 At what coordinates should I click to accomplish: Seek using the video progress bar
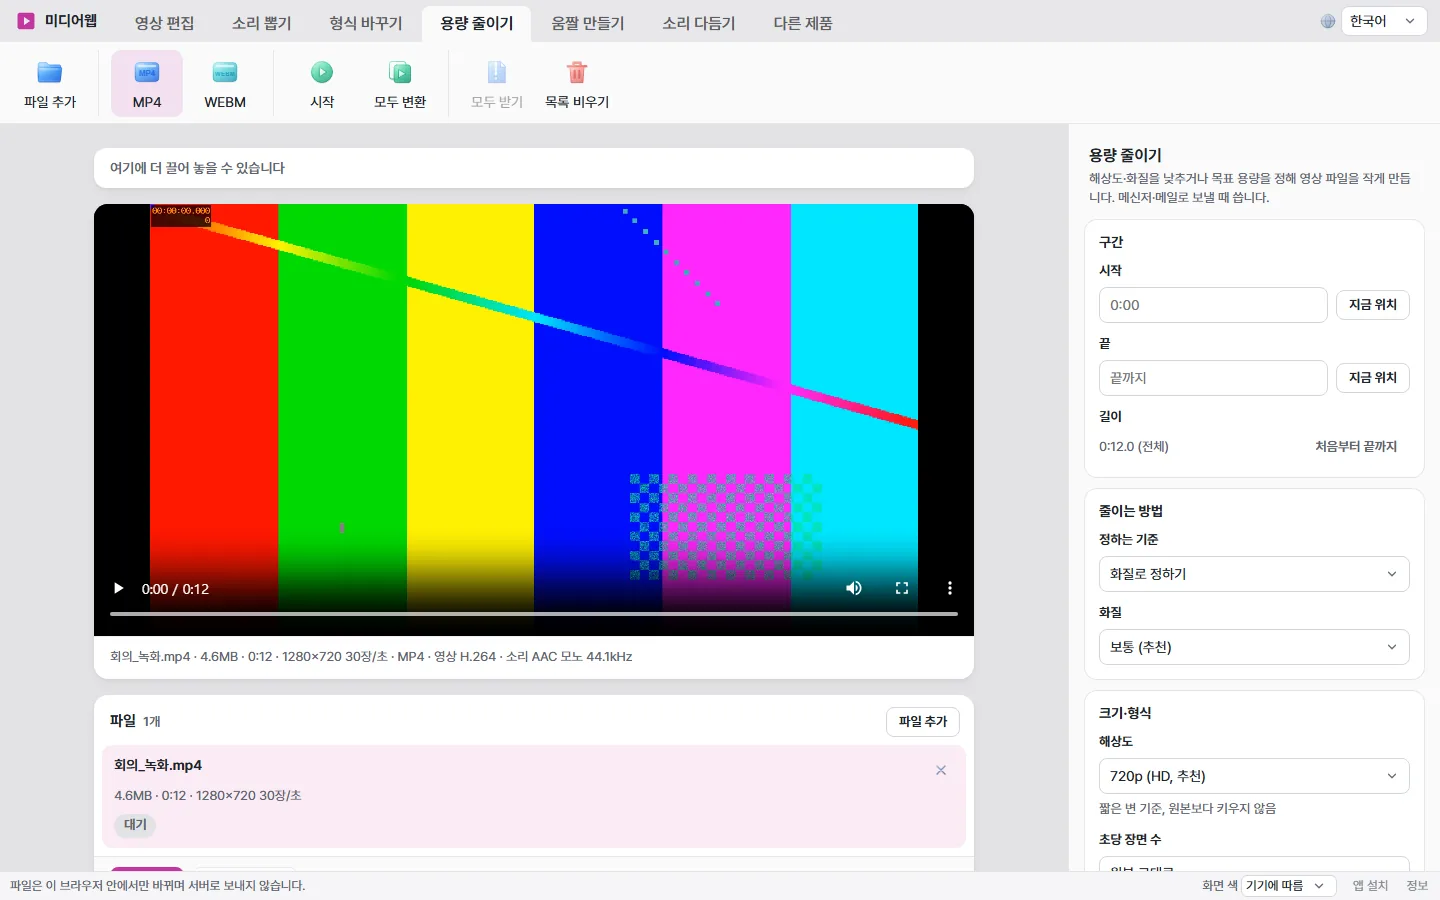534,613
